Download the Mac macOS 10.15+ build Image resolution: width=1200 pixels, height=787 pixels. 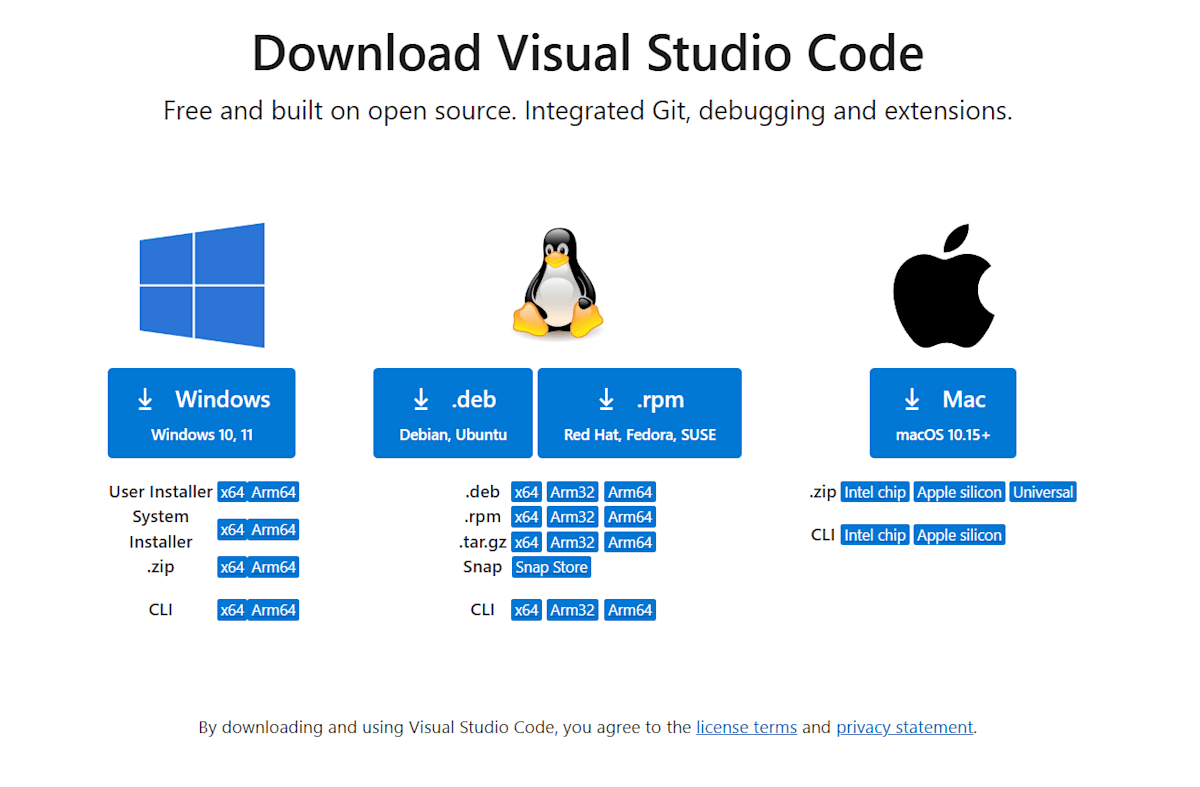point(943,413)
